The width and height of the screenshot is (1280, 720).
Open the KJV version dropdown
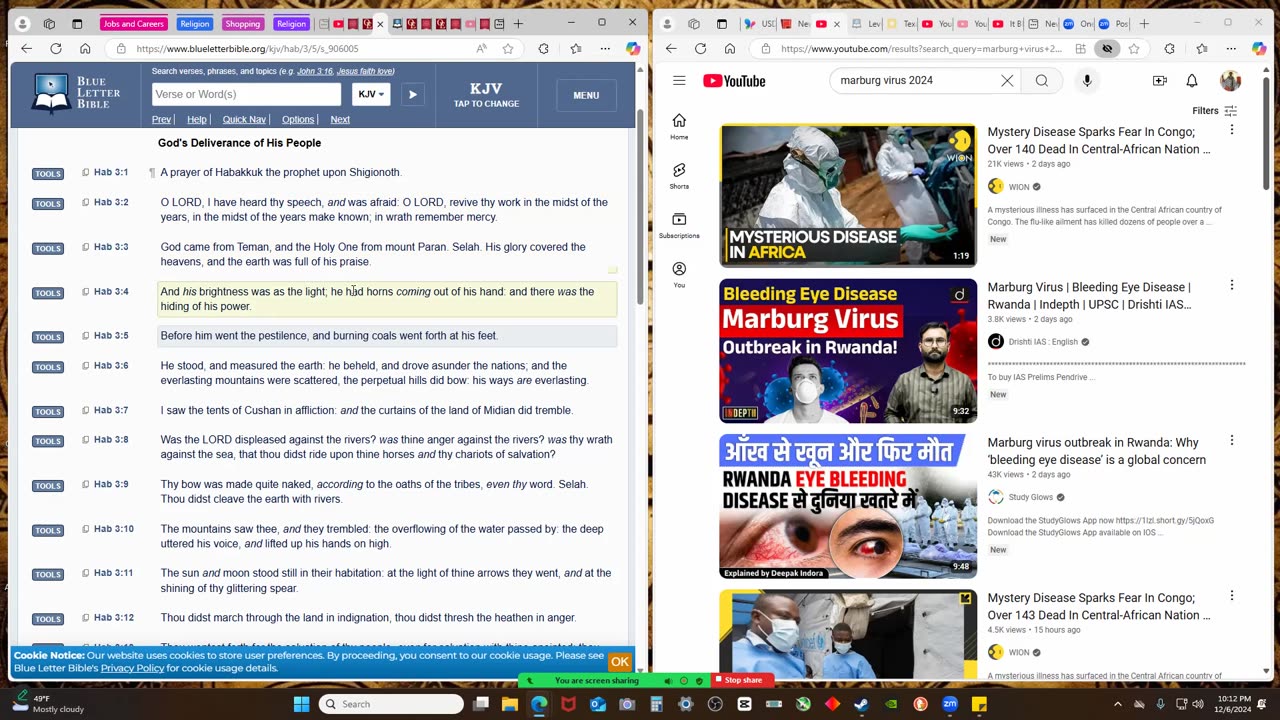coord(370,94)
